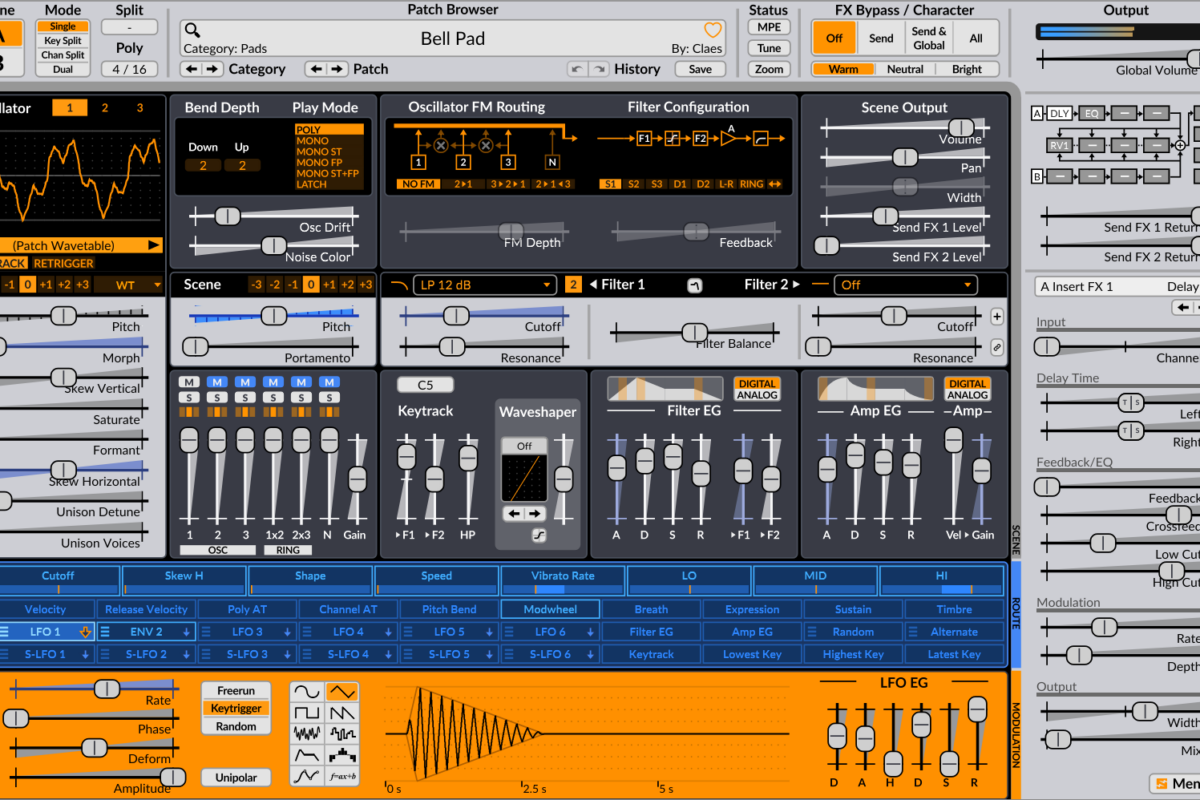The height and width of the screenshot is (800, 1200).
Task: Select the envelope LFO shape
Action: pyautogui.click(x=307, y=755)
